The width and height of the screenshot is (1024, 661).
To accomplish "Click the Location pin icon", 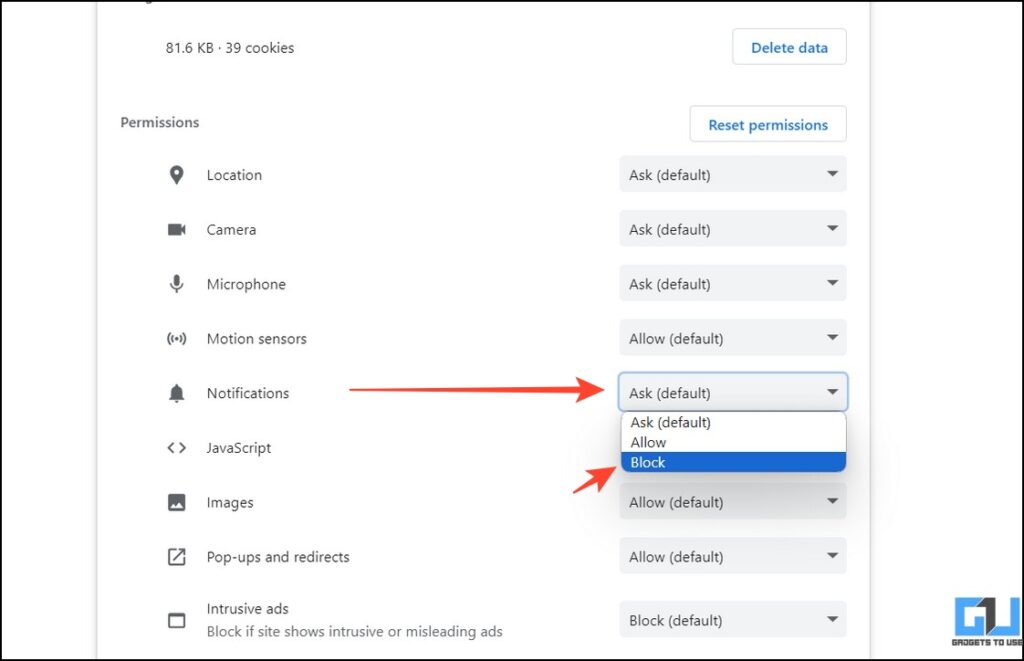I will (x=176, y=174).
